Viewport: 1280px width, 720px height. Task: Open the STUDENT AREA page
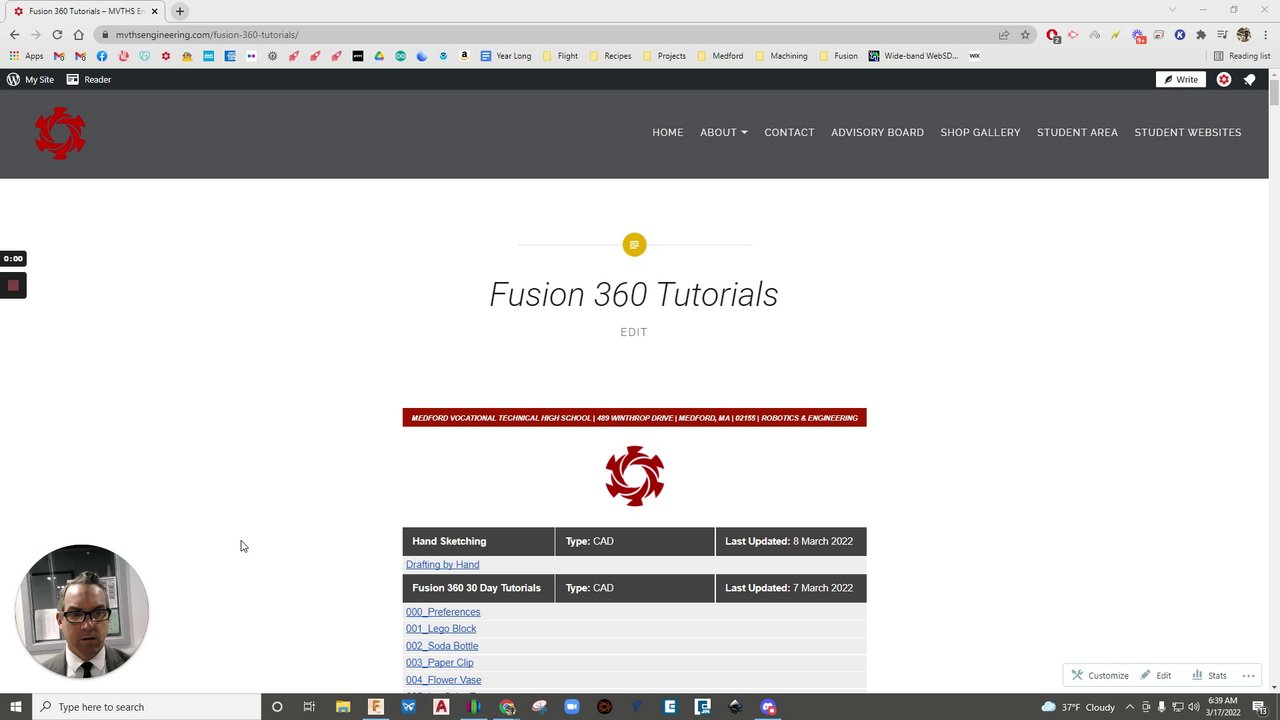(x=1077, y=132)
